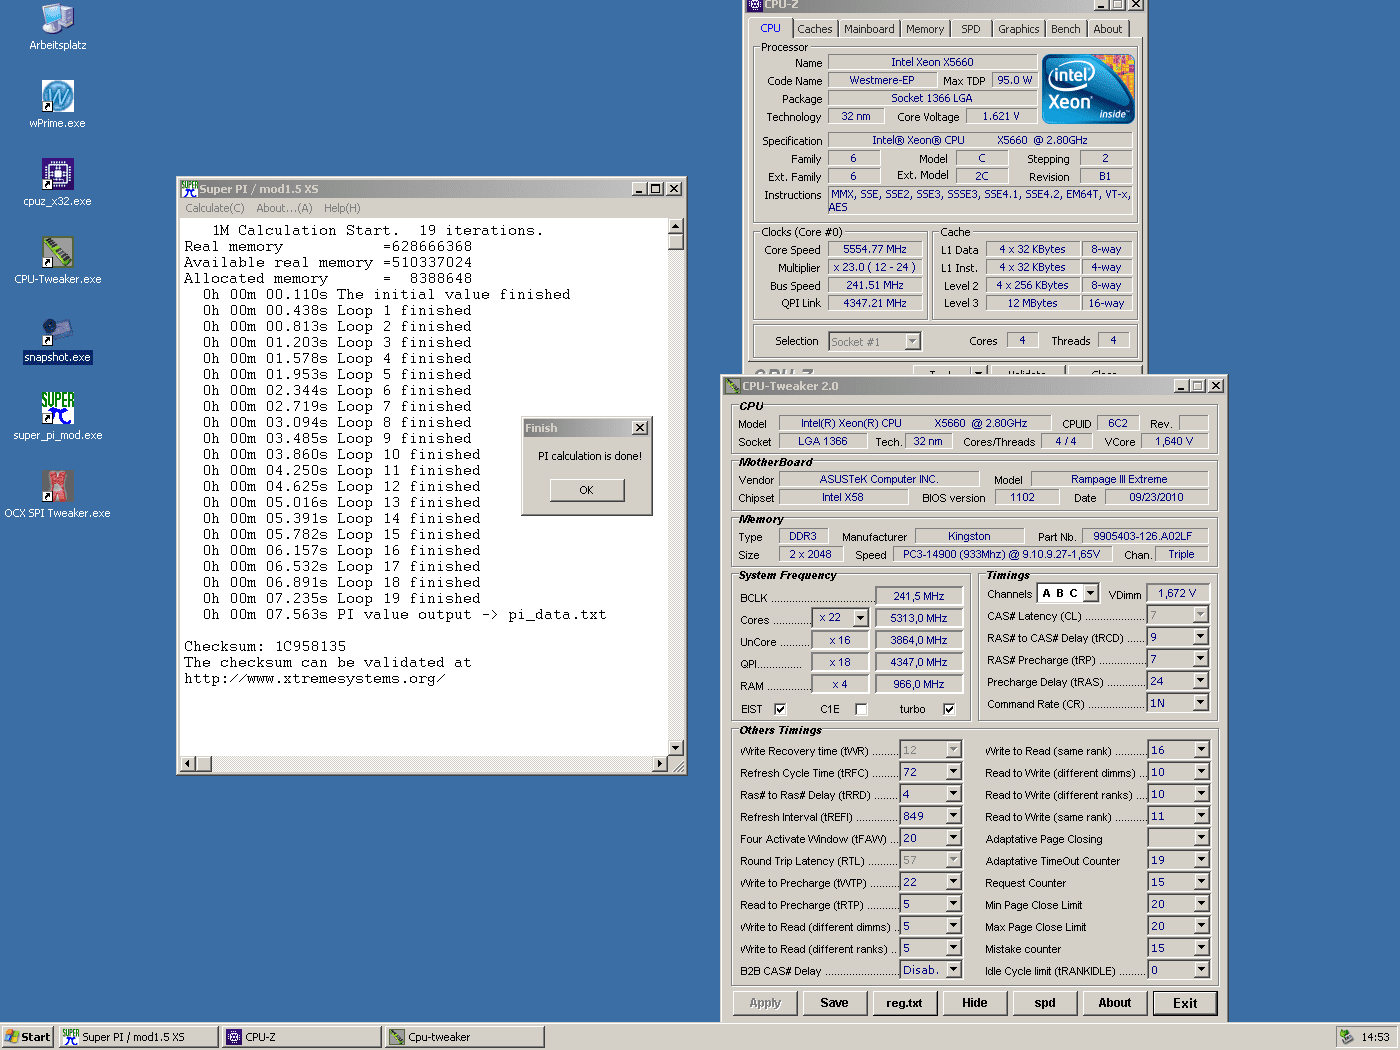Image resolution: width=1400 pixels, height=1050 pixels.
Task: Click the Super PI title bar icon
Action: click(189, 188)
